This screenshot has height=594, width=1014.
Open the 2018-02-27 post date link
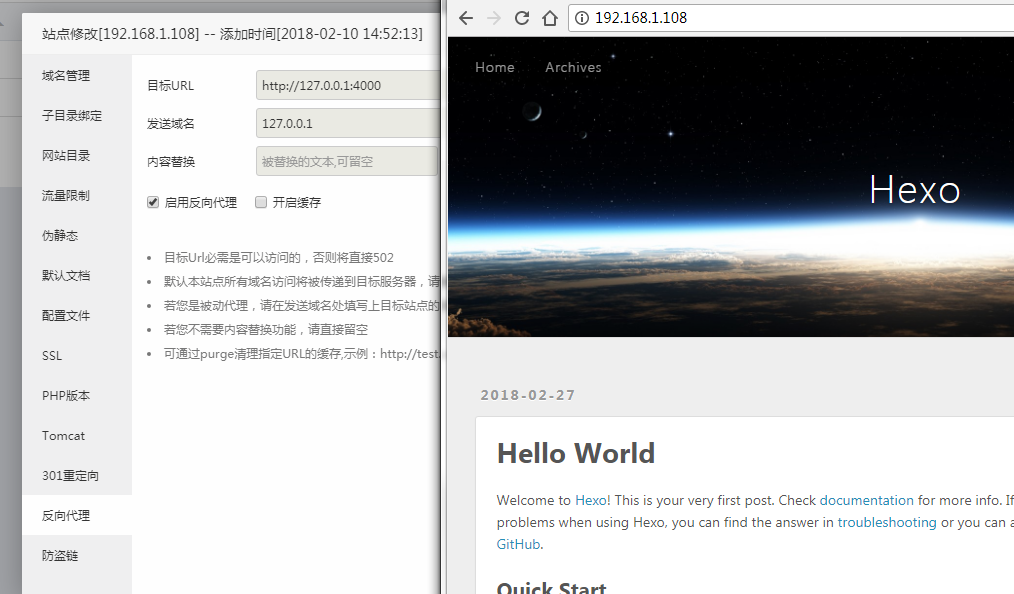tap(528, 395)
